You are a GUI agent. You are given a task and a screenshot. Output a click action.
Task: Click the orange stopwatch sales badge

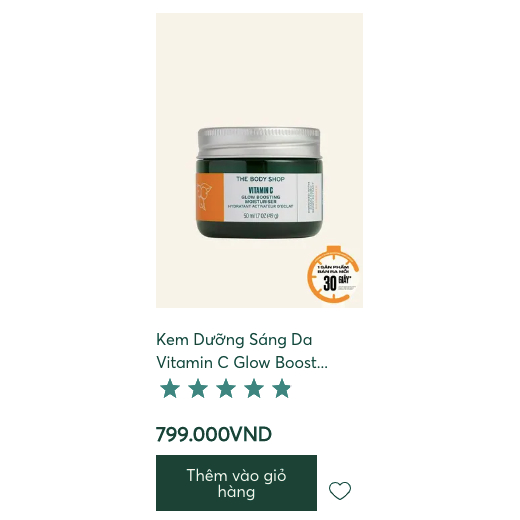[333, 274]
